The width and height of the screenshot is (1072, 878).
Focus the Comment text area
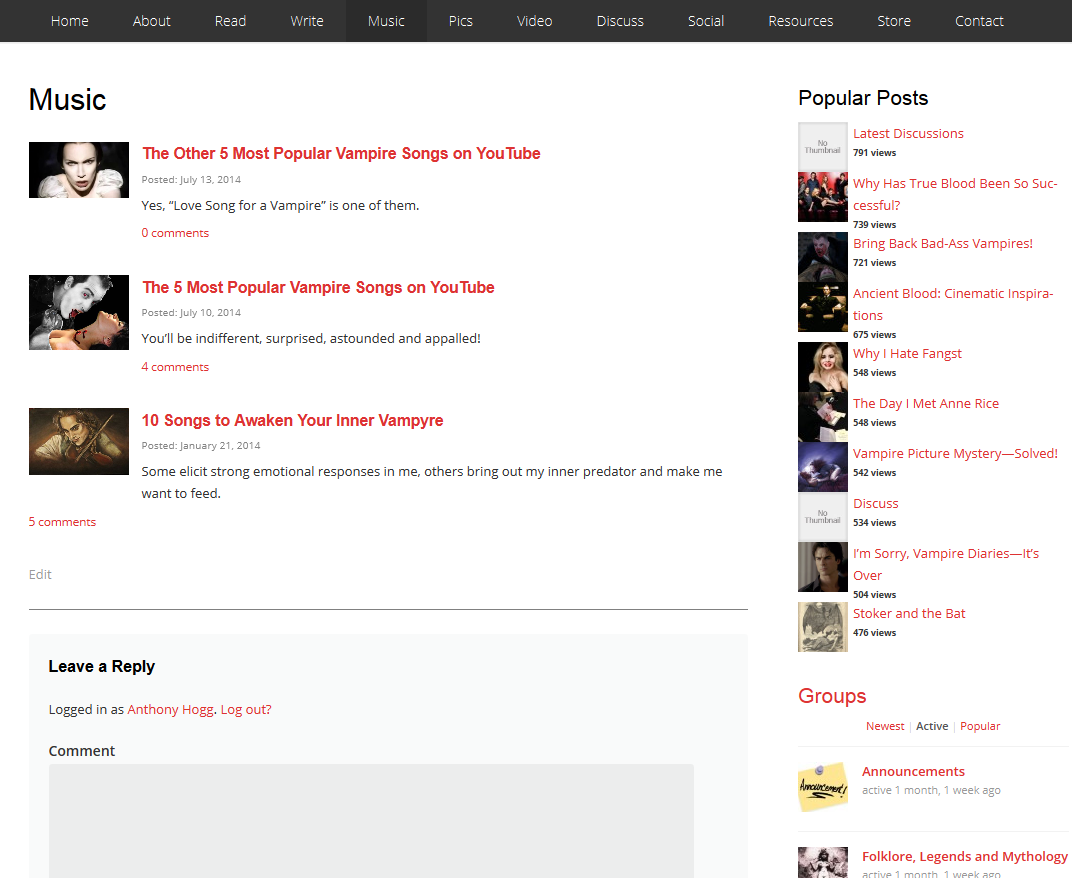click(371, 821)
